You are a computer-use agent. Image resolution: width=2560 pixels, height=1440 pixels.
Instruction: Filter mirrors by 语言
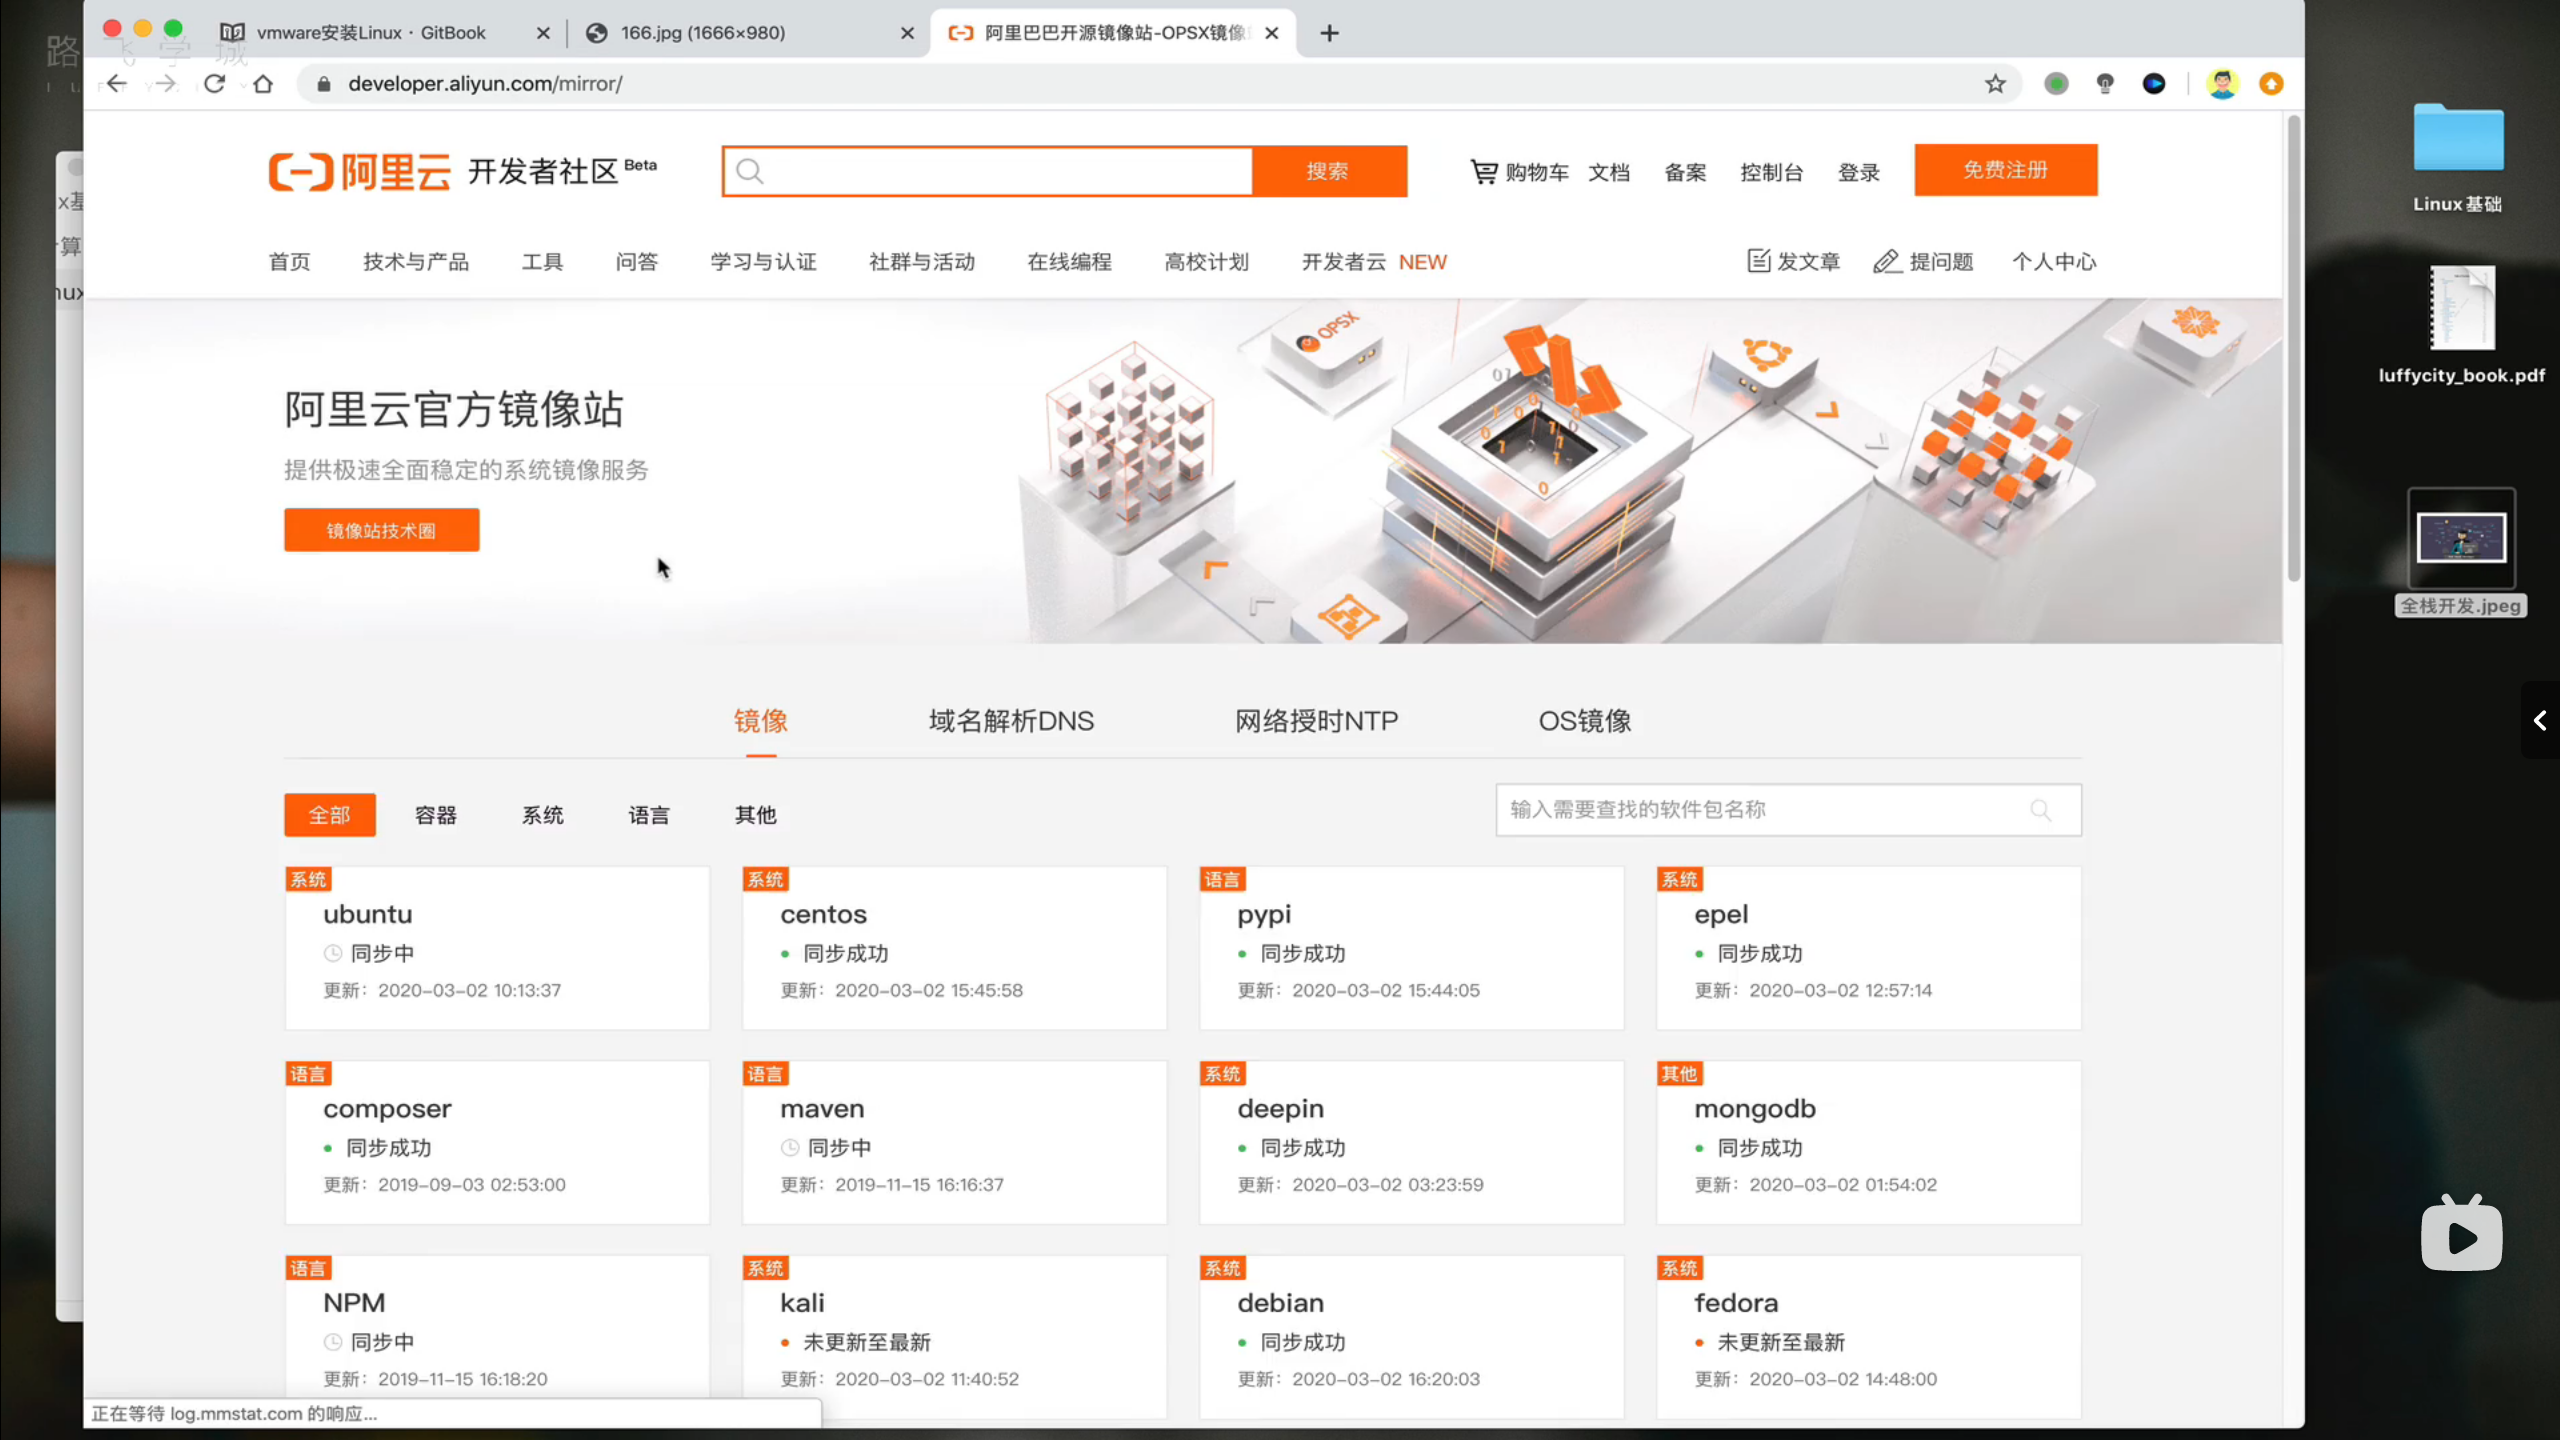pyautogui.click(x=649, y=815)
